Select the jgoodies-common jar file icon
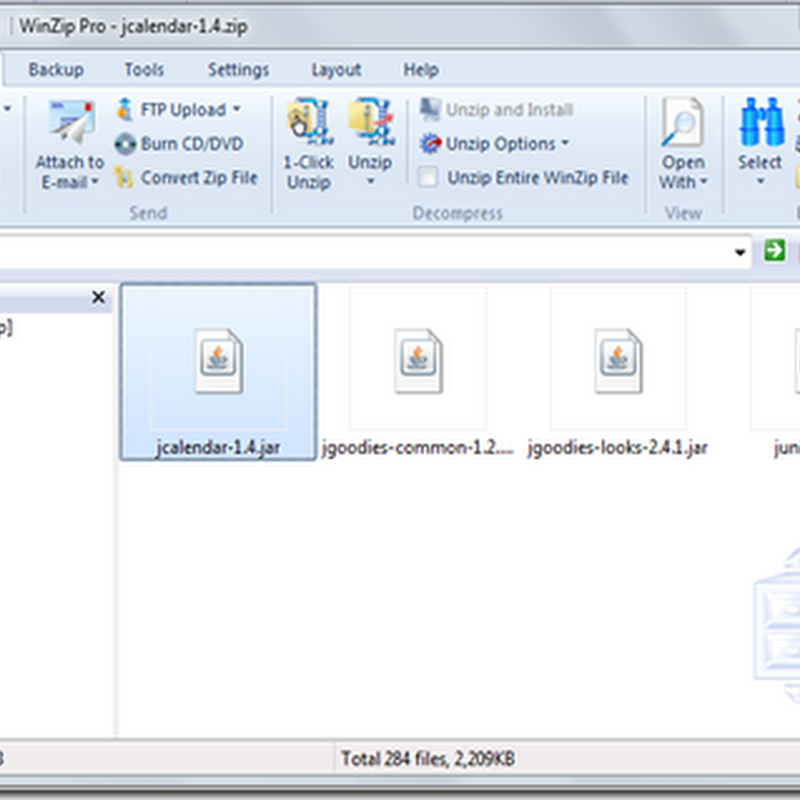The width and height of the screenshot is (800, 800). coord(418,361)
